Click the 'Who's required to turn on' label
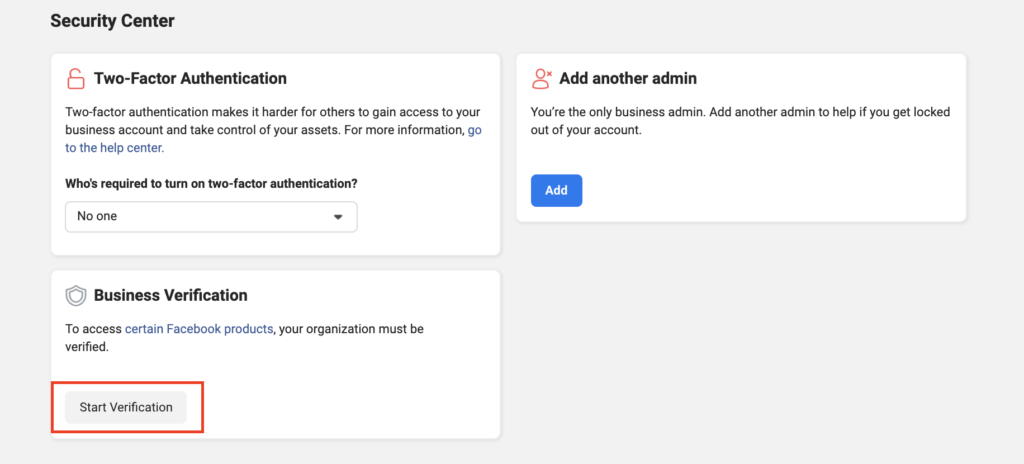 point(211,183)
